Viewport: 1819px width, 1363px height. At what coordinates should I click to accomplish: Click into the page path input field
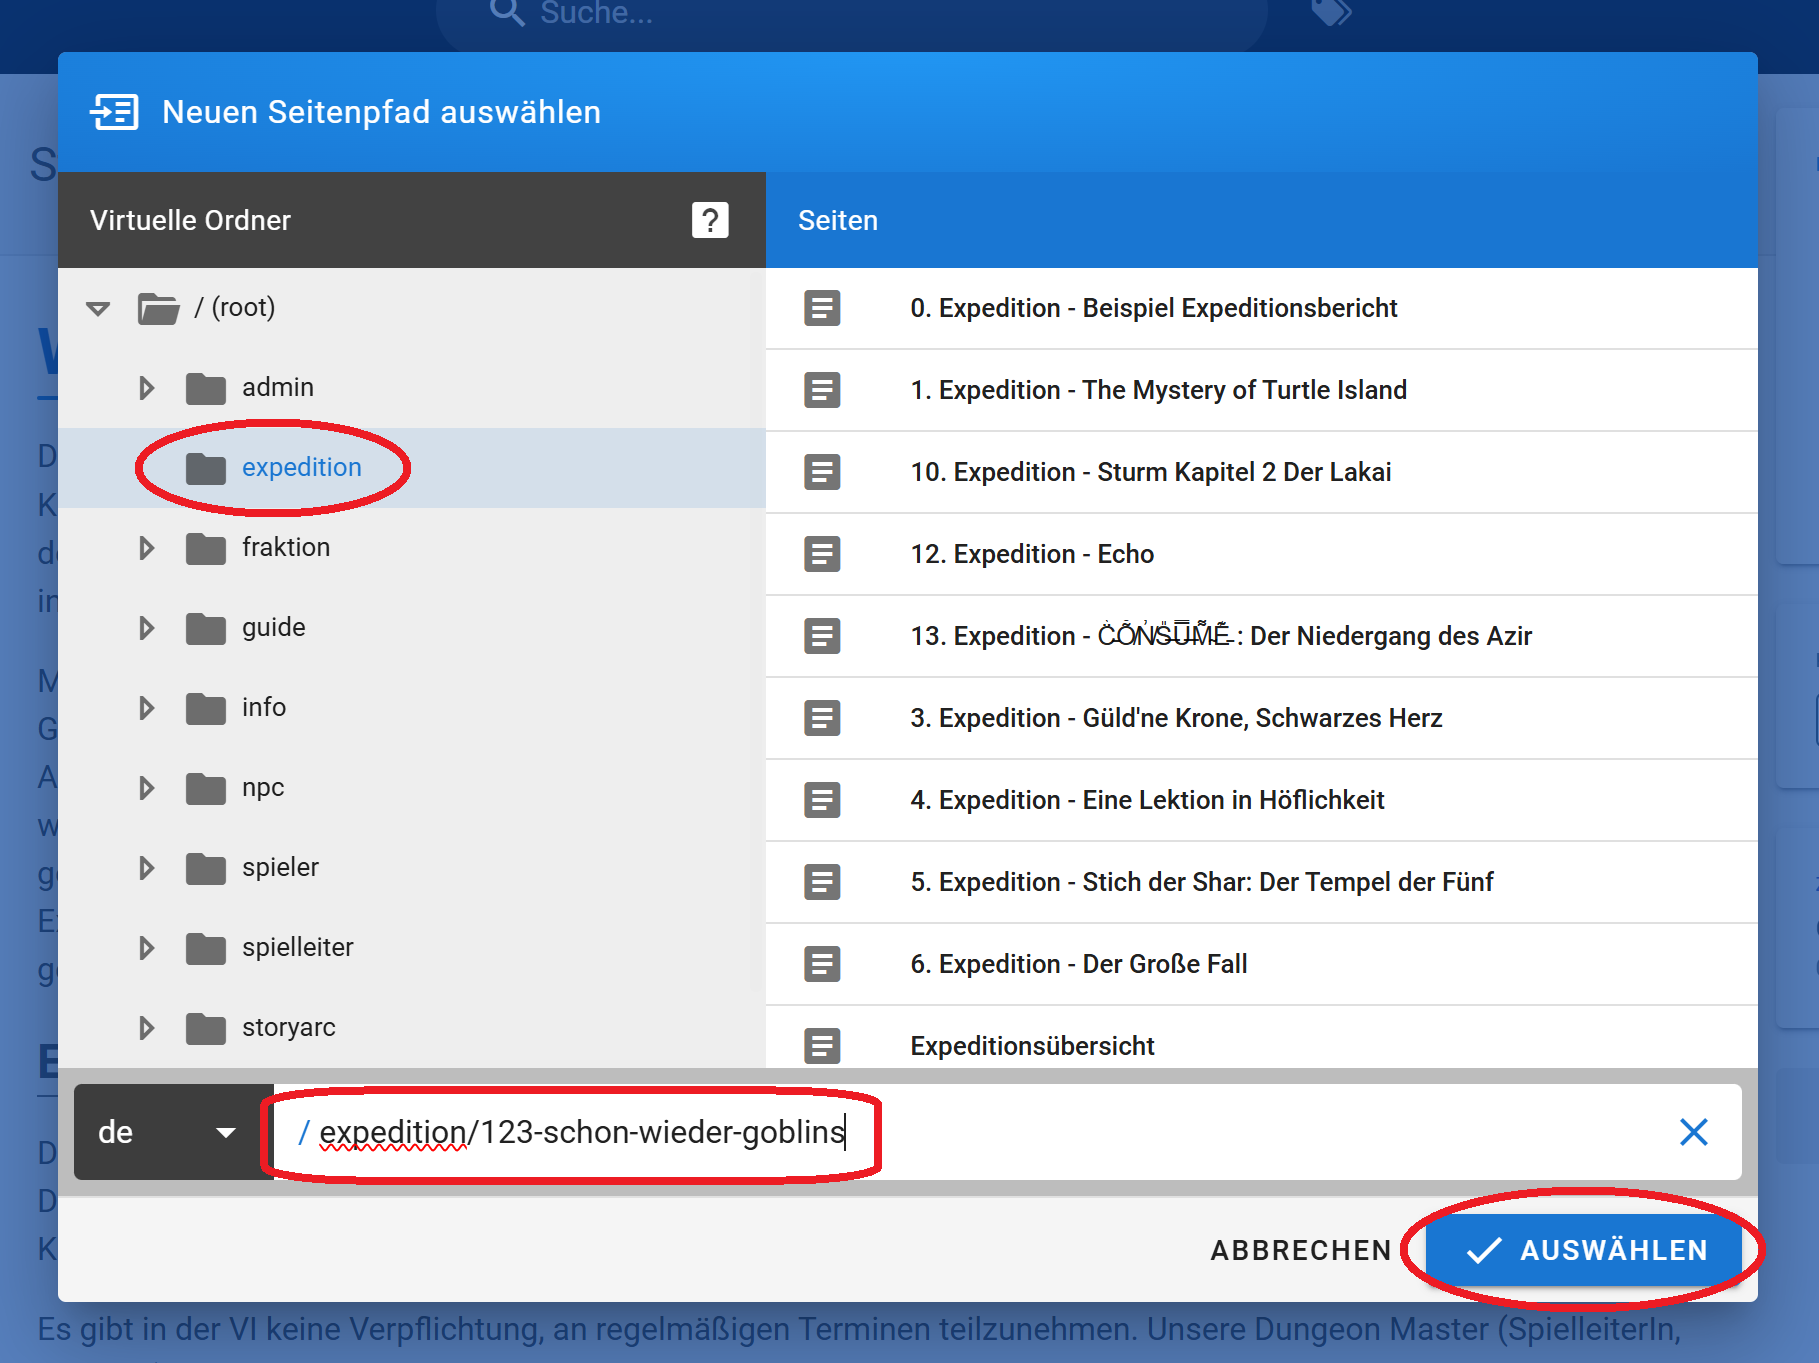click(1200, 1132)
